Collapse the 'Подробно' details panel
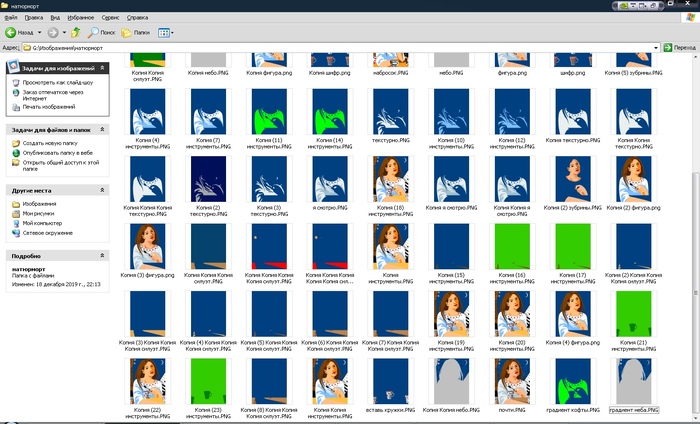The width and height of the screenshot is (700, 424). click(x=101, y=255)
